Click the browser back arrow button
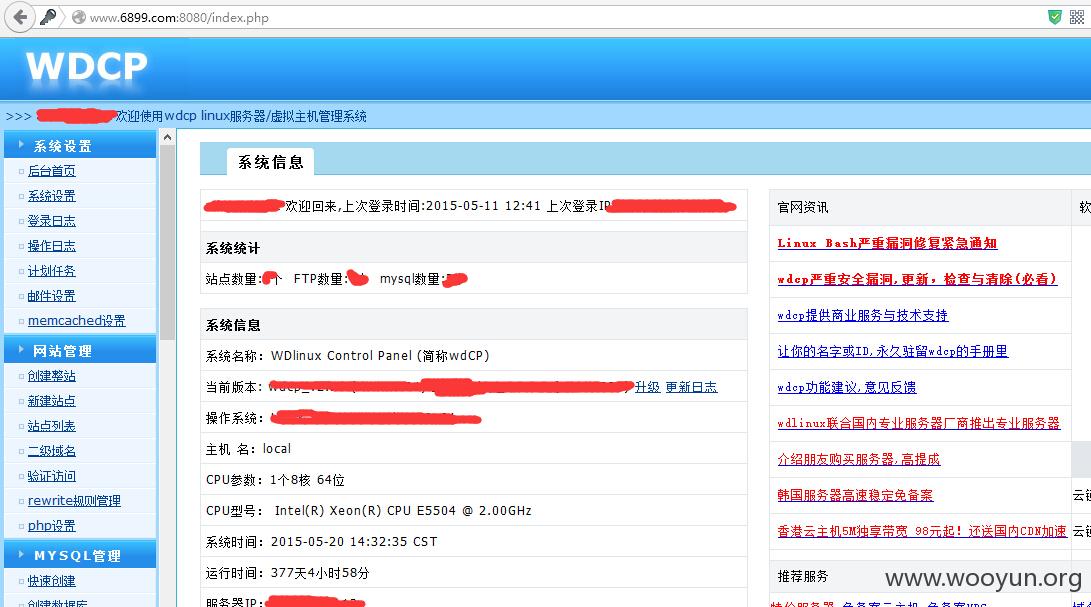Viewport: 1091px width, 607px height. click(x=20, y=17)
